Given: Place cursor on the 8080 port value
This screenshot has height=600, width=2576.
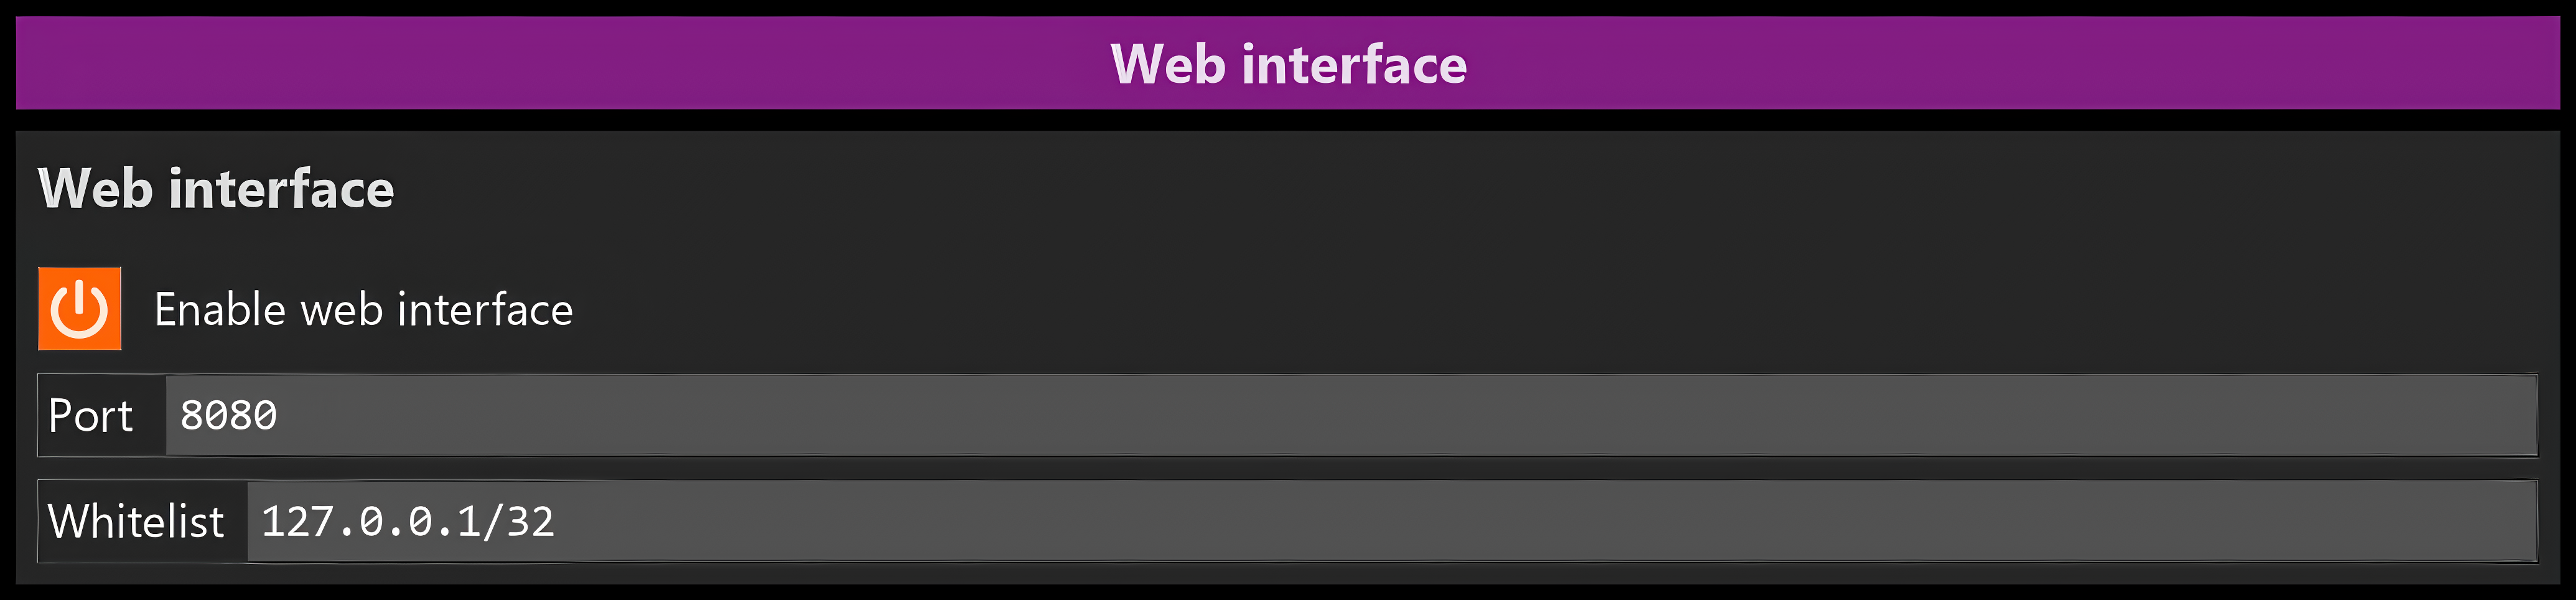Looking at the screenshot, I should click(228, 415).
